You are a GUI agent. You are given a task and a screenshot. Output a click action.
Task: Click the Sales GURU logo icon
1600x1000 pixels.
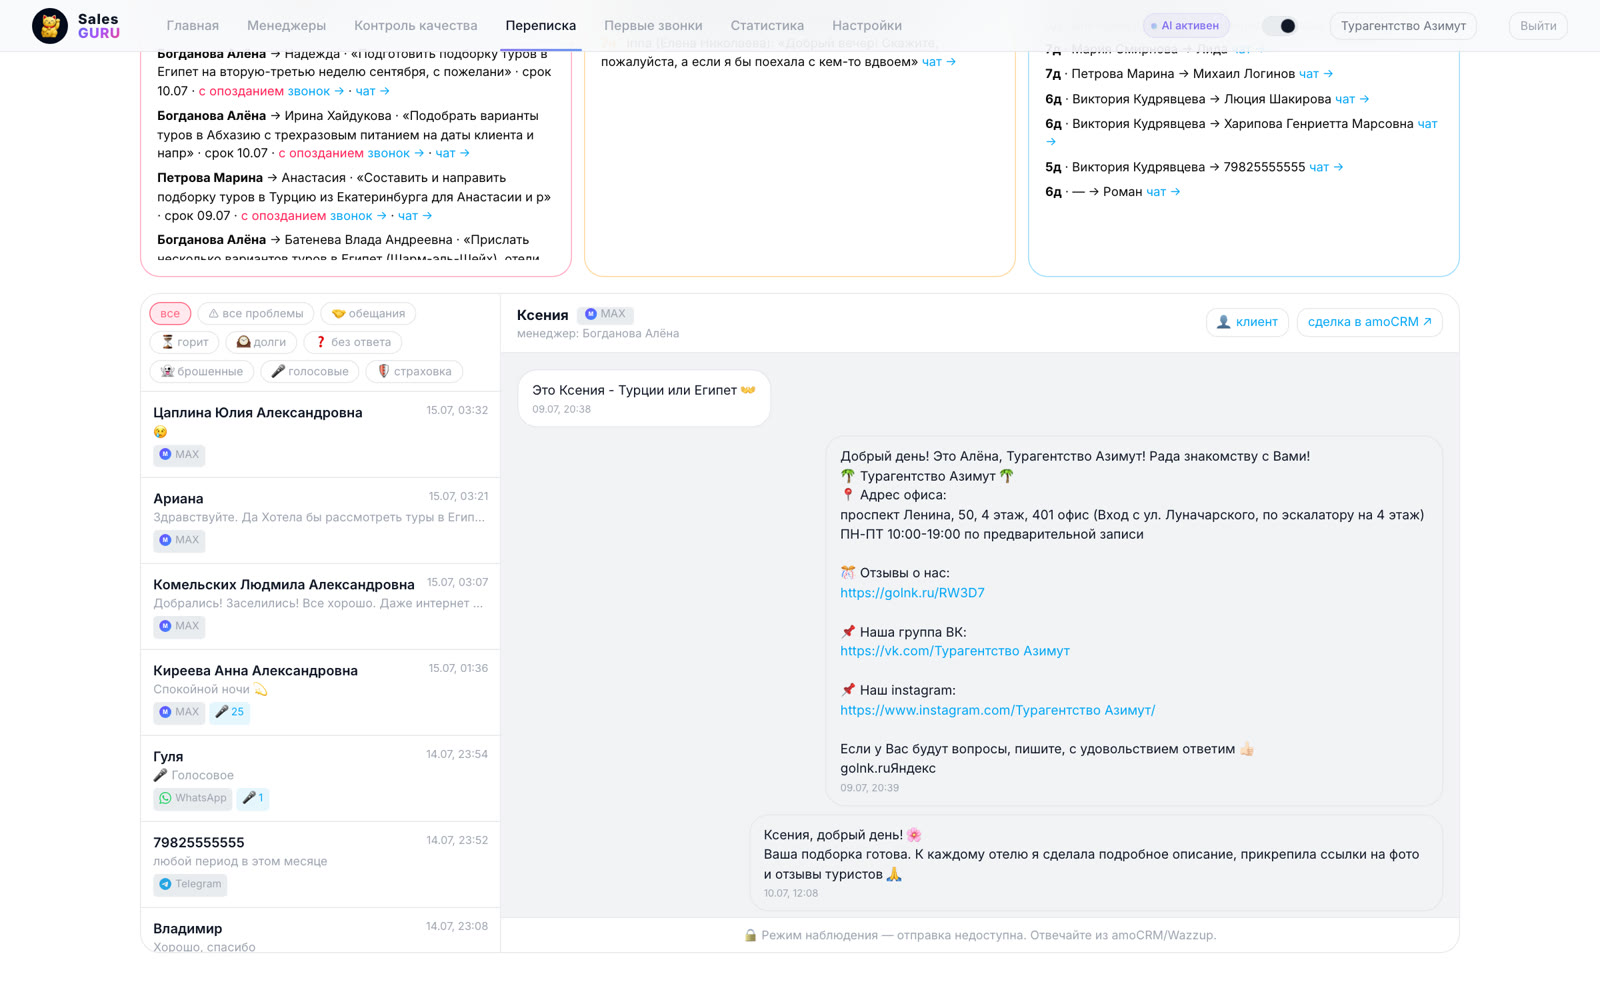coord(50,26)
